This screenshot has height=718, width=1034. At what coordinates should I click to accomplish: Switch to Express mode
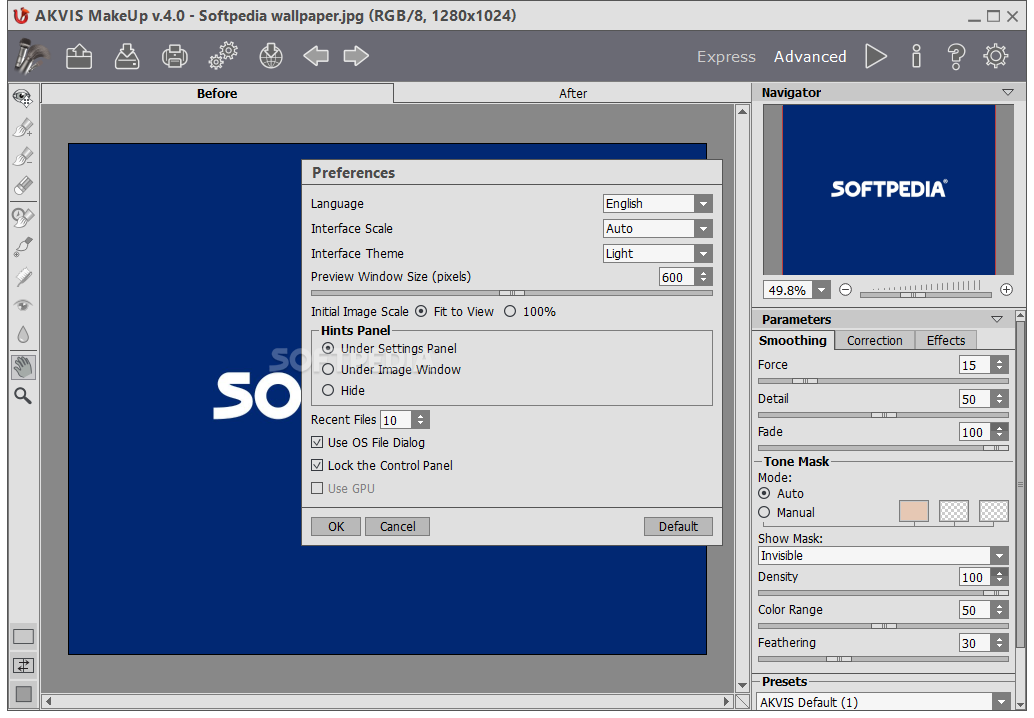click(726, 57)
